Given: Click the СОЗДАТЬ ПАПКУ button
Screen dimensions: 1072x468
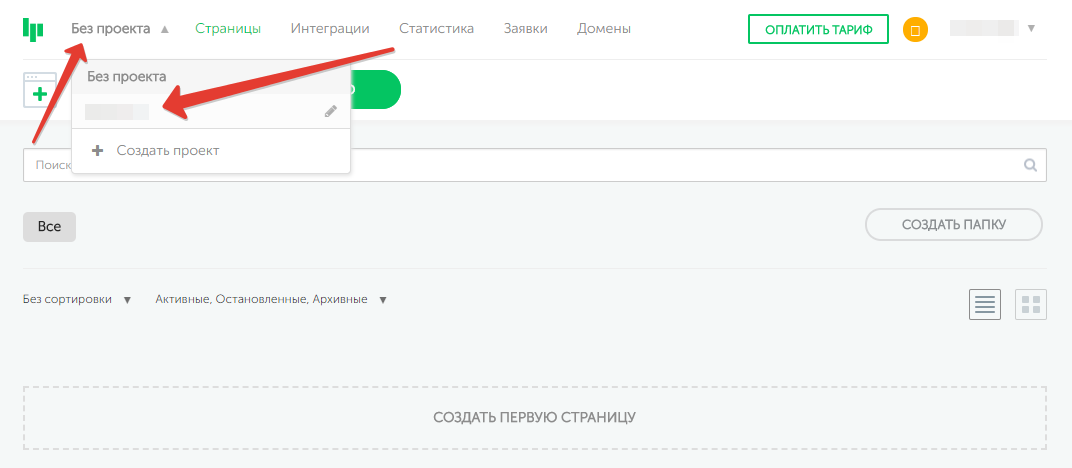Looking at the screenshot, I should click(953, 225).
